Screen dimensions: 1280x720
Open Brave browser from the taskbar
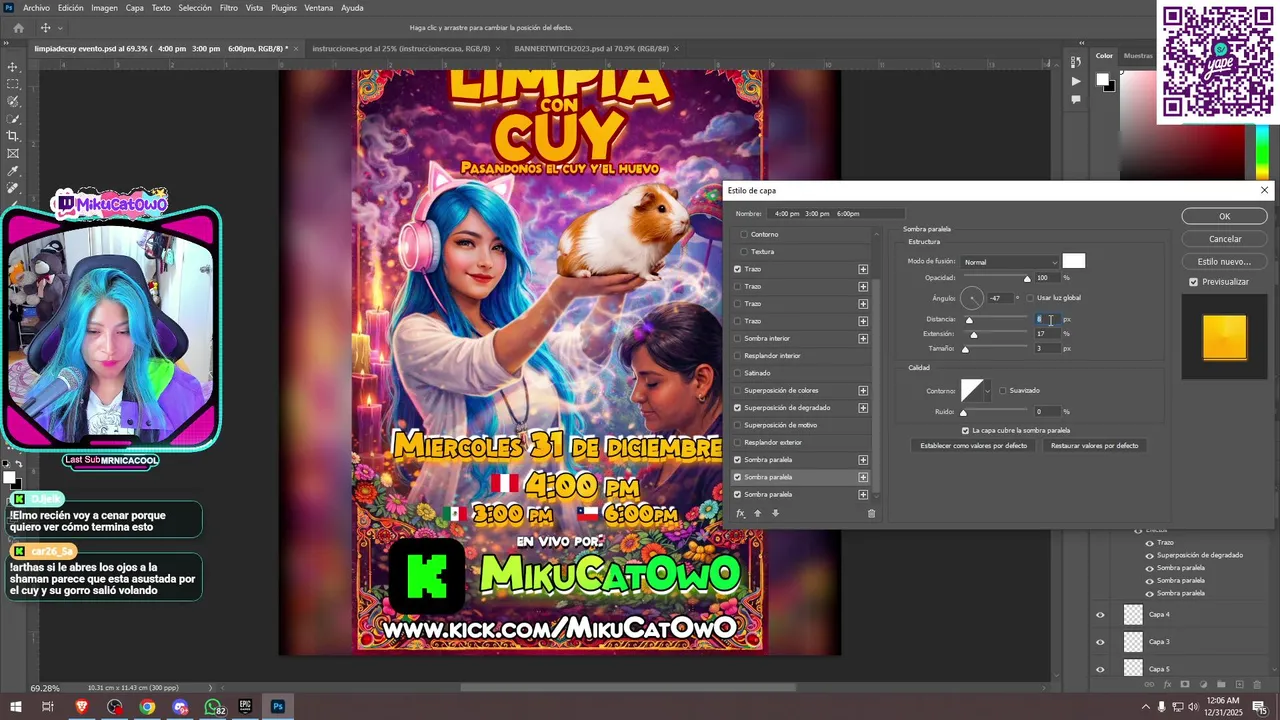click(x=82, y=706)
